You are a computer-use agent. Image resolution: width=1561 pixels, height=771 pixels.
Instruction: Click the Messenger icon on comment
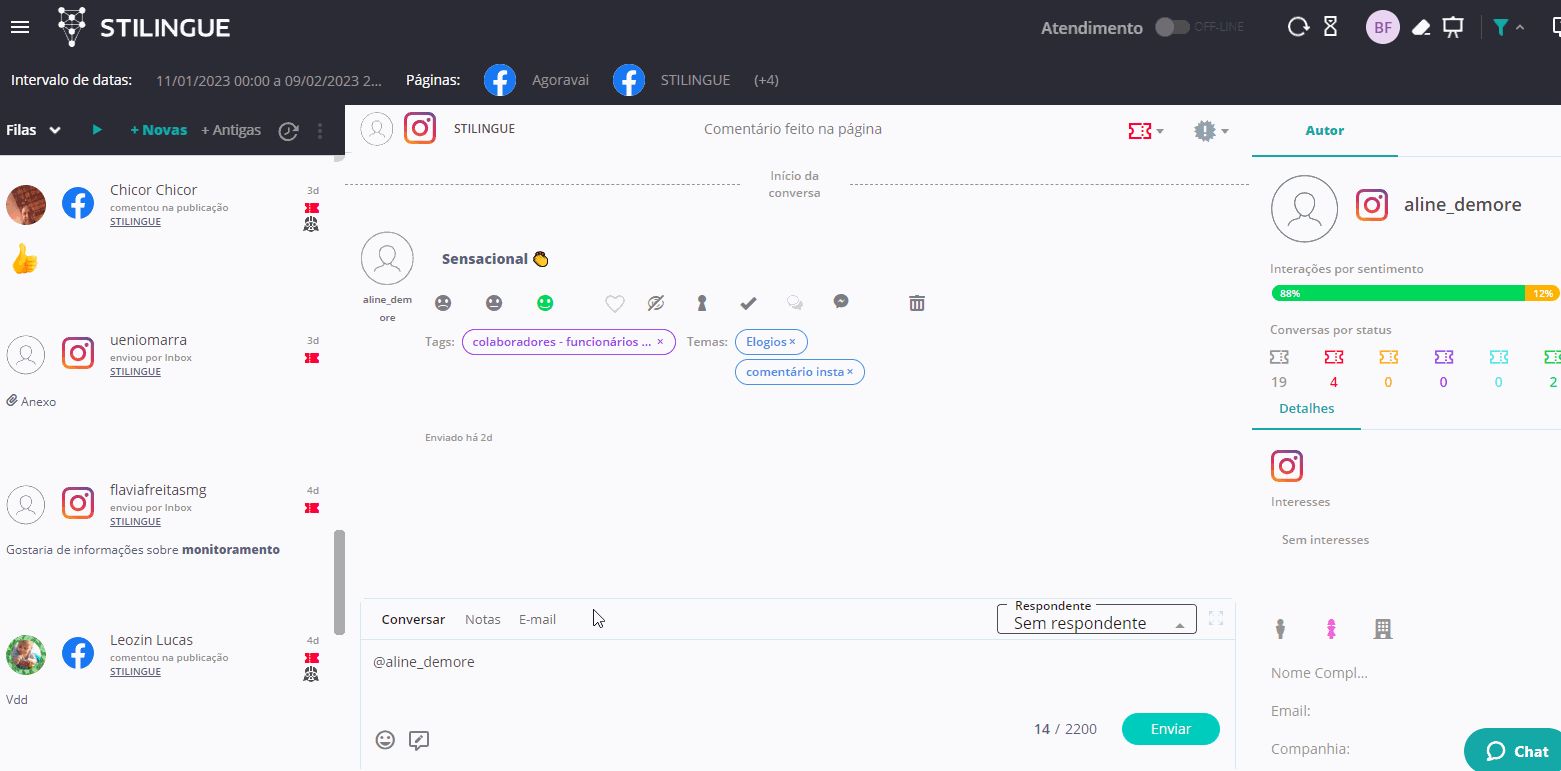coord(842,302)
